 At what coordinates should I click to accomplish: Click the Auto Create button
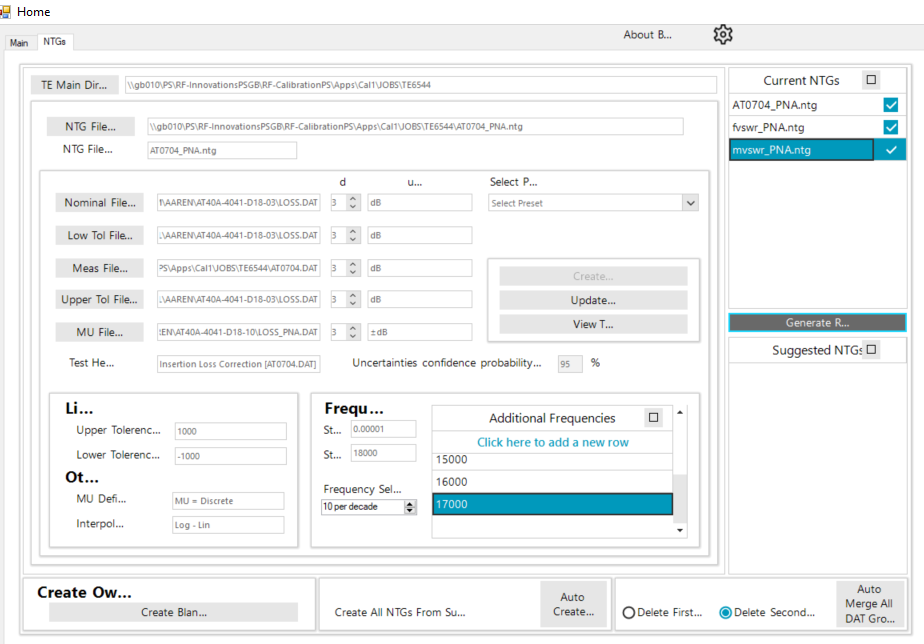click(574, 604)
